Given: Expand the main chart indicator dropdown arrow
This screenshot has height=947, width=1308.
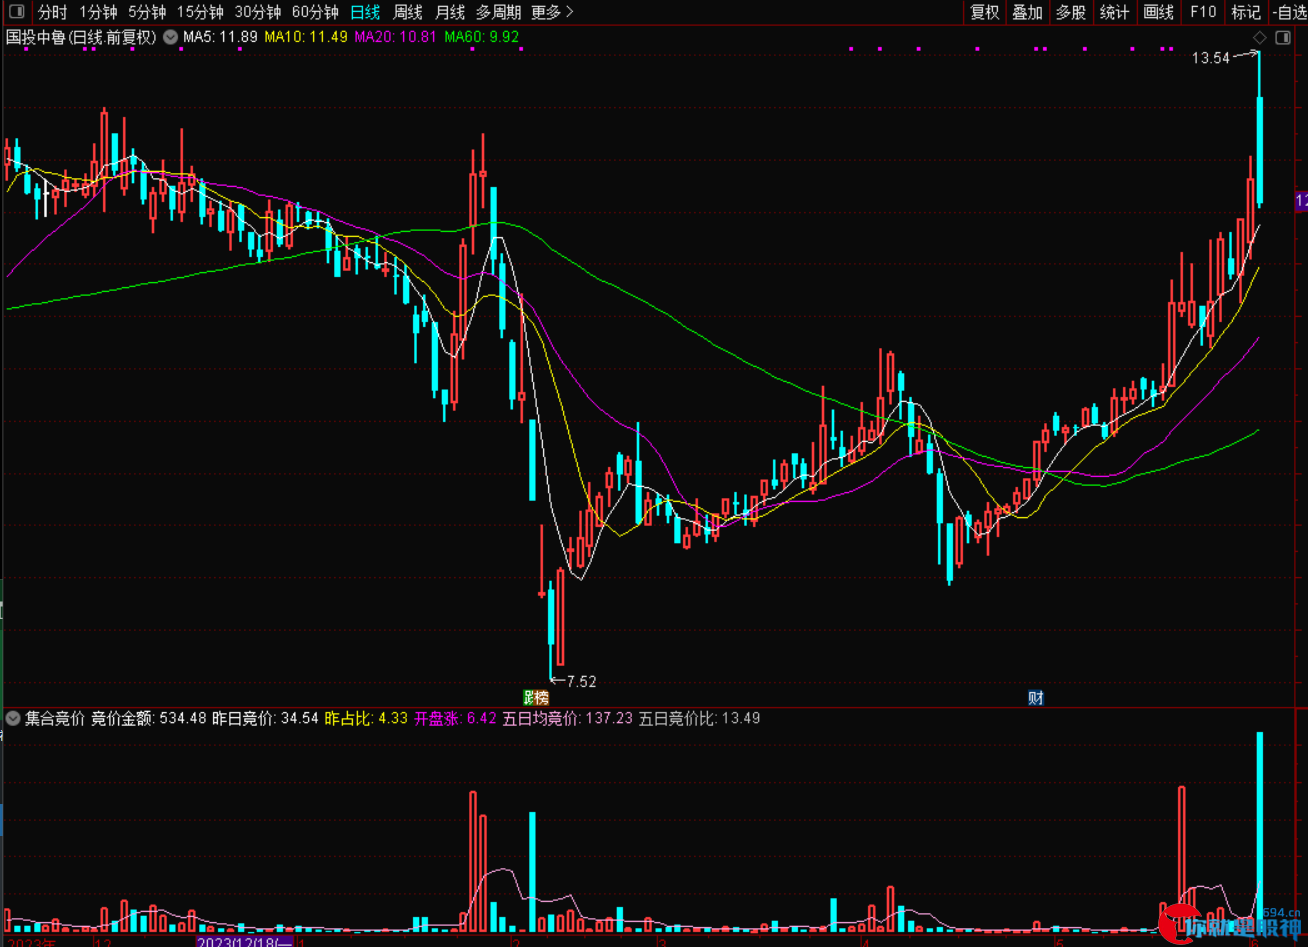Looking at the screenshot, I should click(171, 37).
